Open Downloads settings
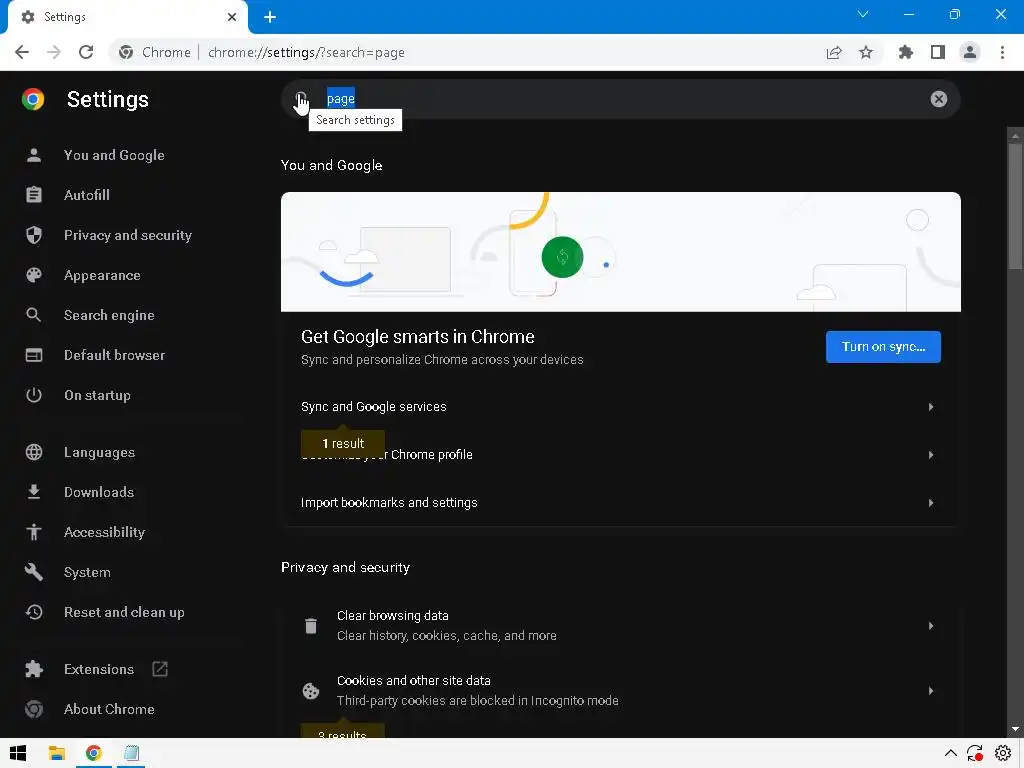Image resolution: width=1024 pixels, height=768 pixels. [x=99, y=492]
